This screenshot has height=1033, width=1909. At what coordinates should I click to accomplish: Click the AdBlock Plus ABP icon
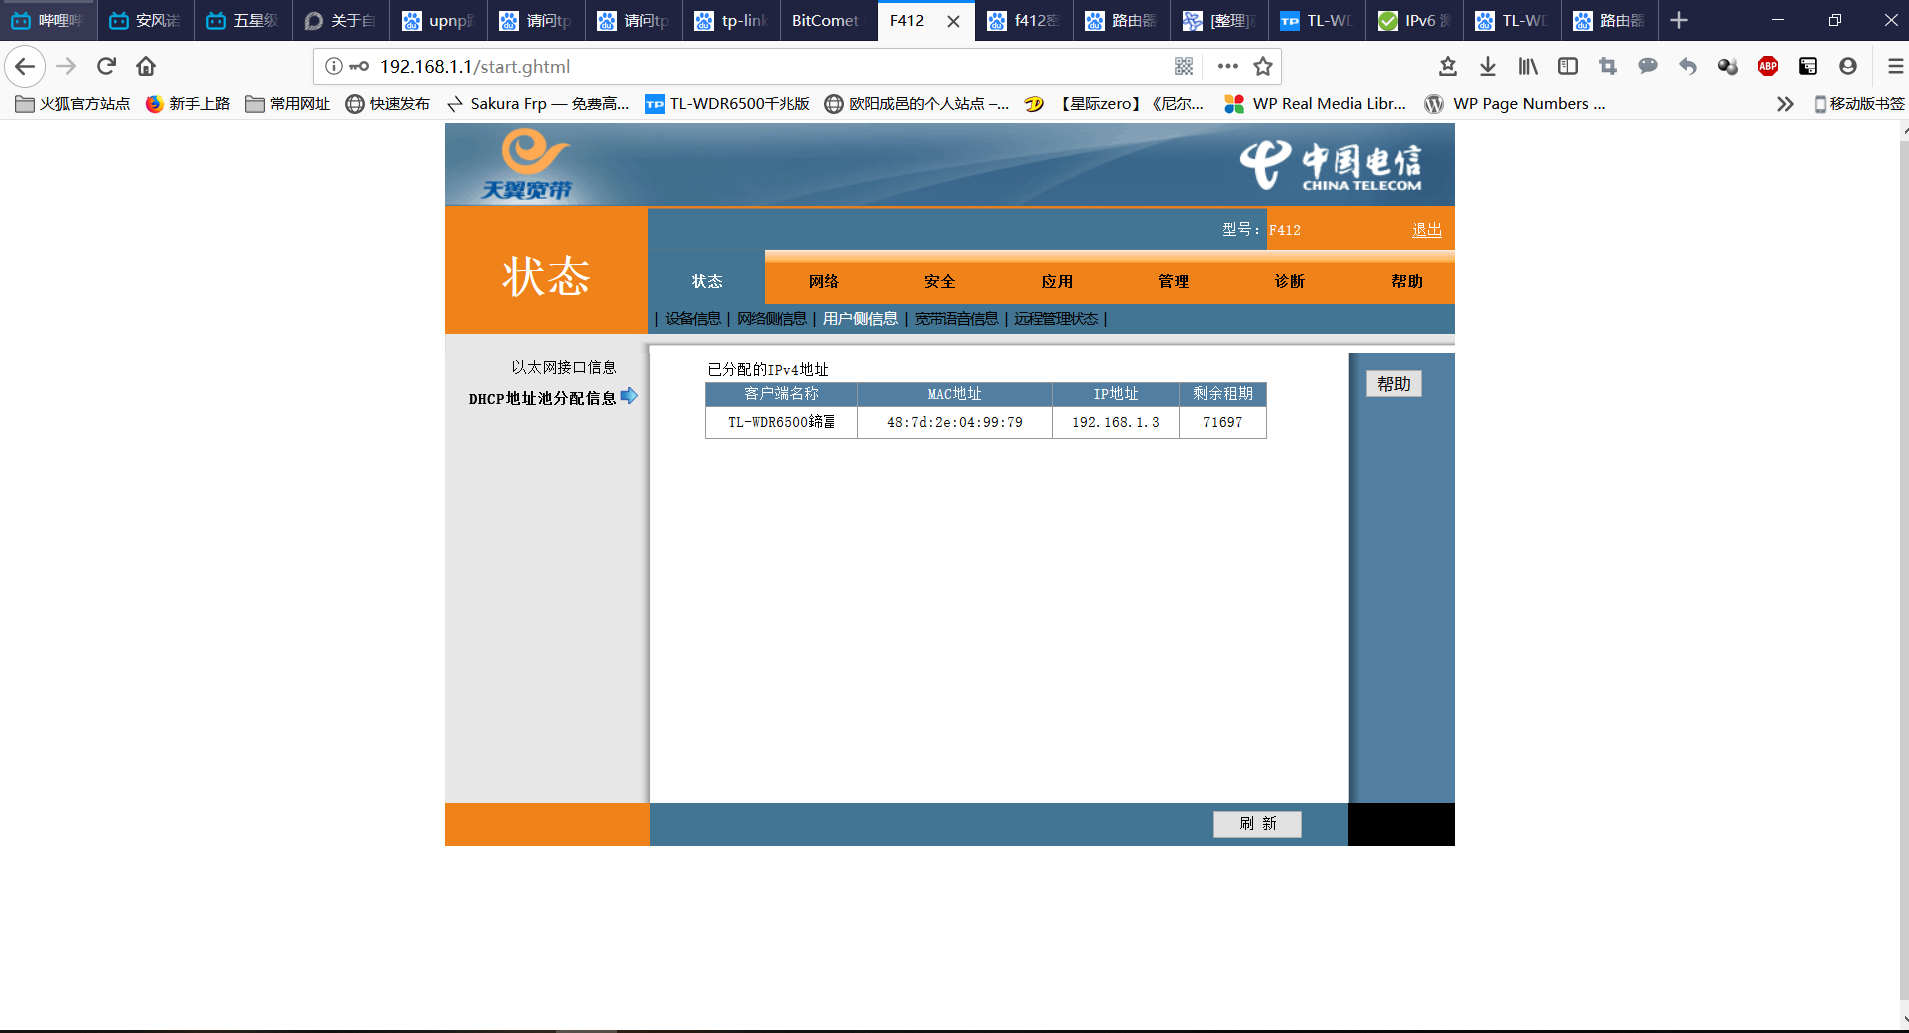1767,66
